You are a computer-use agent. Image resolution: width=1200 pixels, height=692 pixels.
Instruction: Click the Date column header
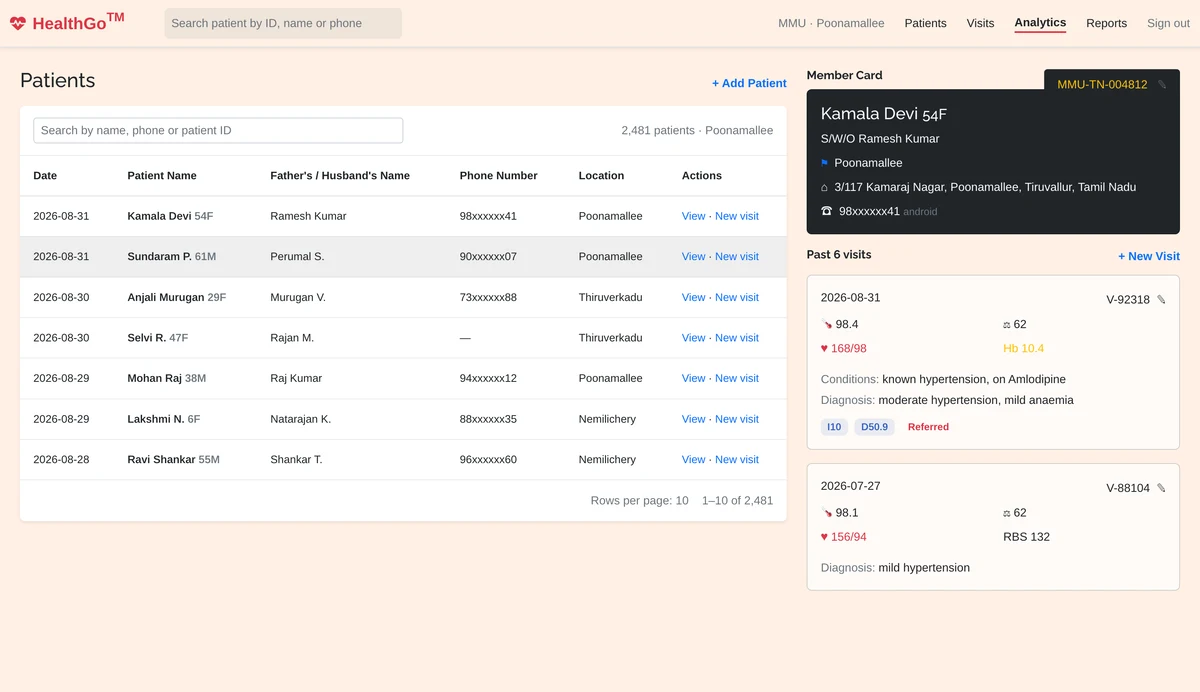45,176
